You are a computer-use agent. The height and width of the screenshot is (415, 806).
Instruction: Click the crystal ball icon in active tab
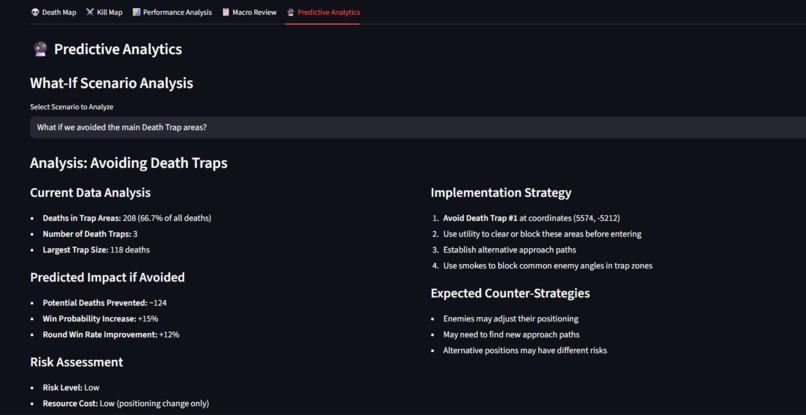click(291, 12)
